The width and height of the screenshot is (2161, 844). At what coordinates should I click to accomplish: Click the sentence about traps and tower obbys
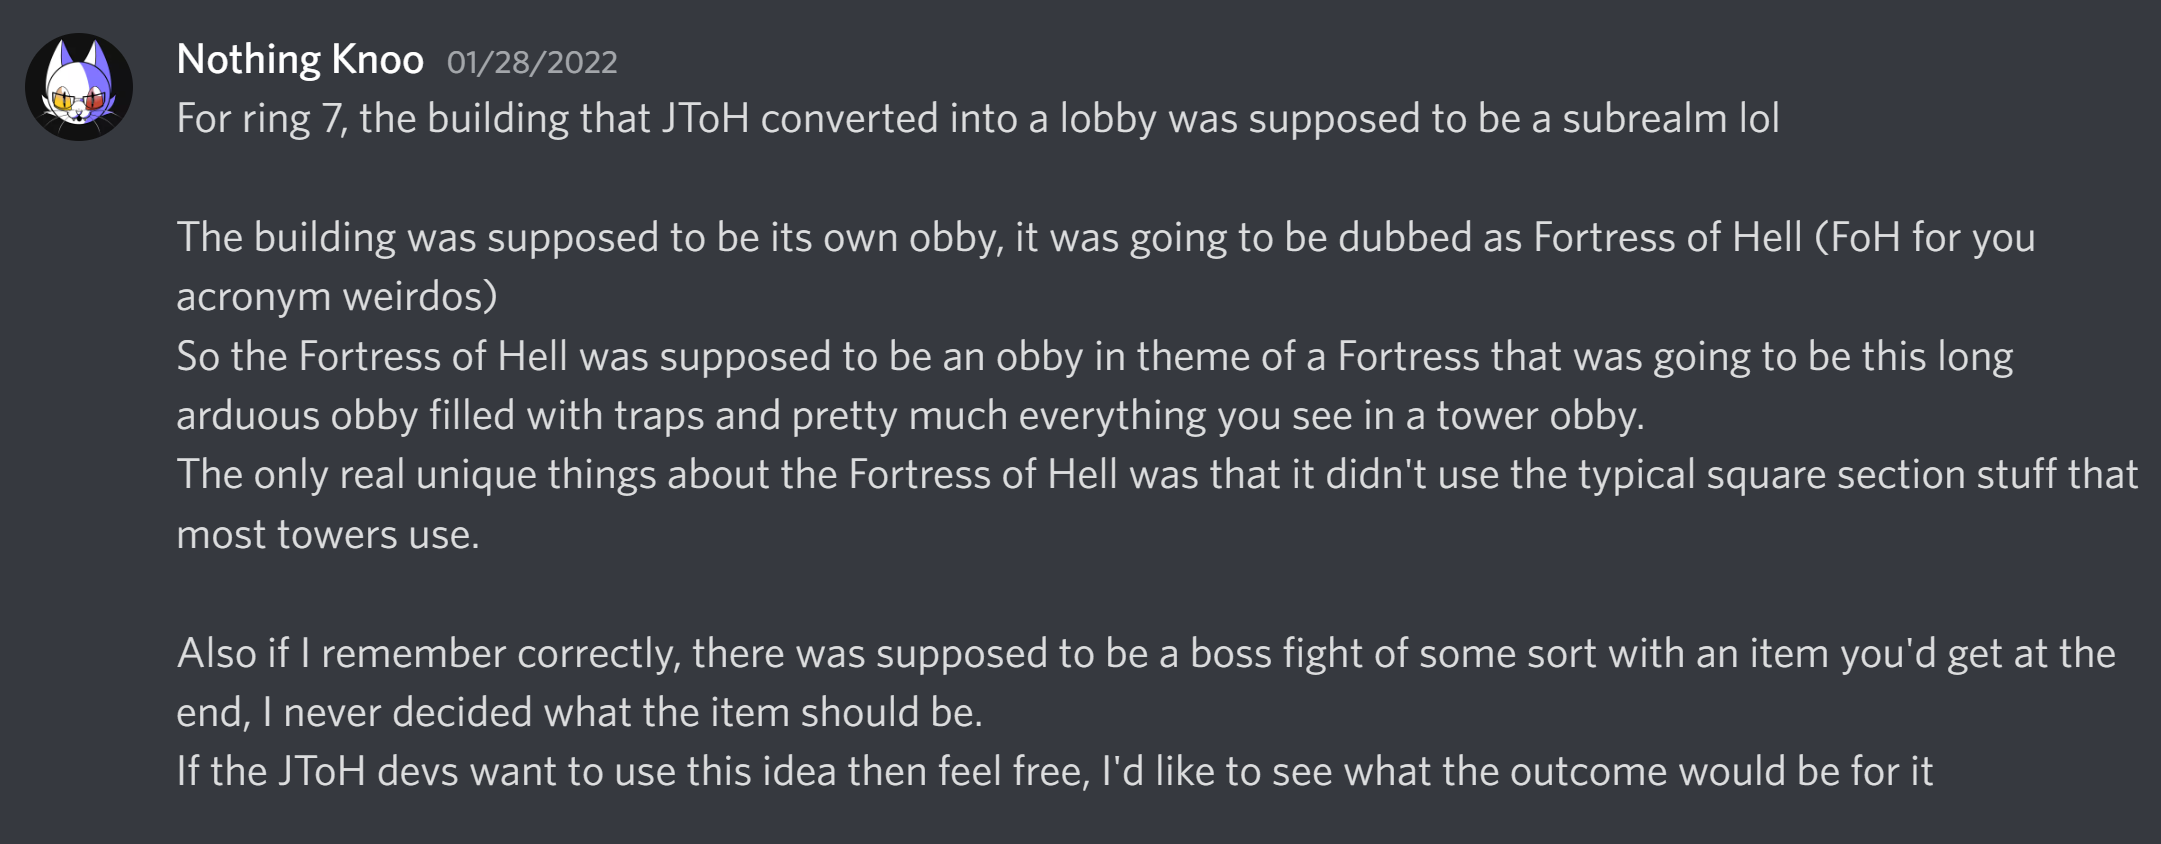tap(900, 417)
